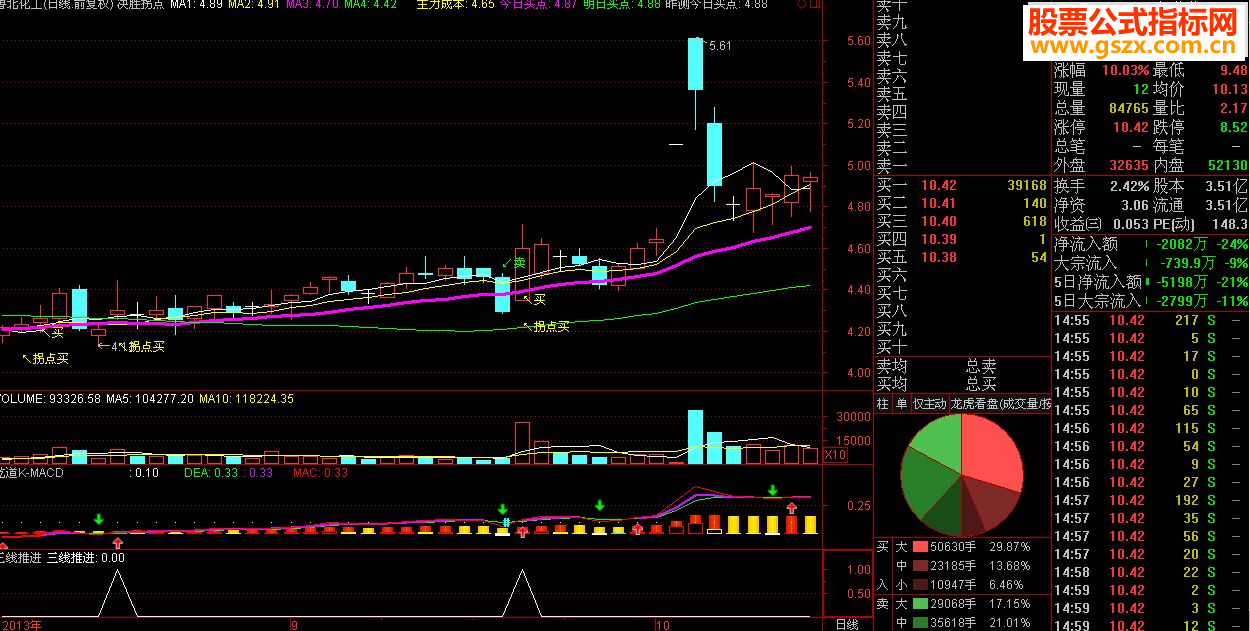The width and height of the screenshot is (1250, 631).
Task: Click the 主力成本: 4.65 indicator value
Action: pos(455,5)
